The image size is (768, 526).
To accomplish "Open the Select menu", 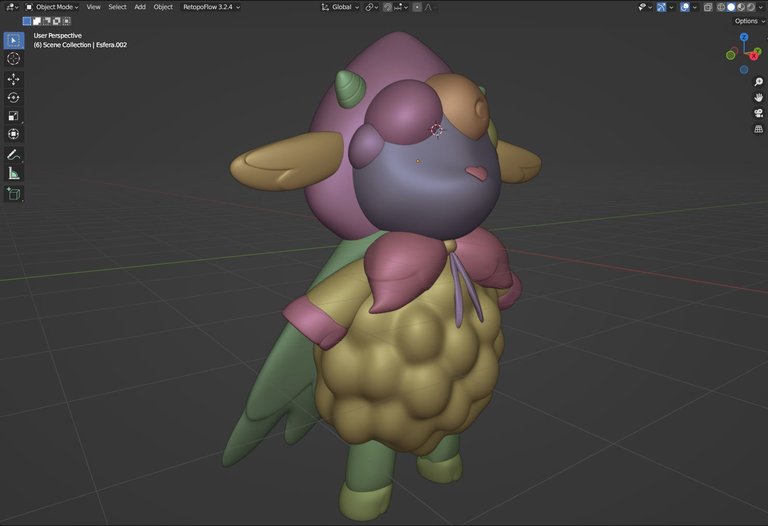I will click(117, 7).
